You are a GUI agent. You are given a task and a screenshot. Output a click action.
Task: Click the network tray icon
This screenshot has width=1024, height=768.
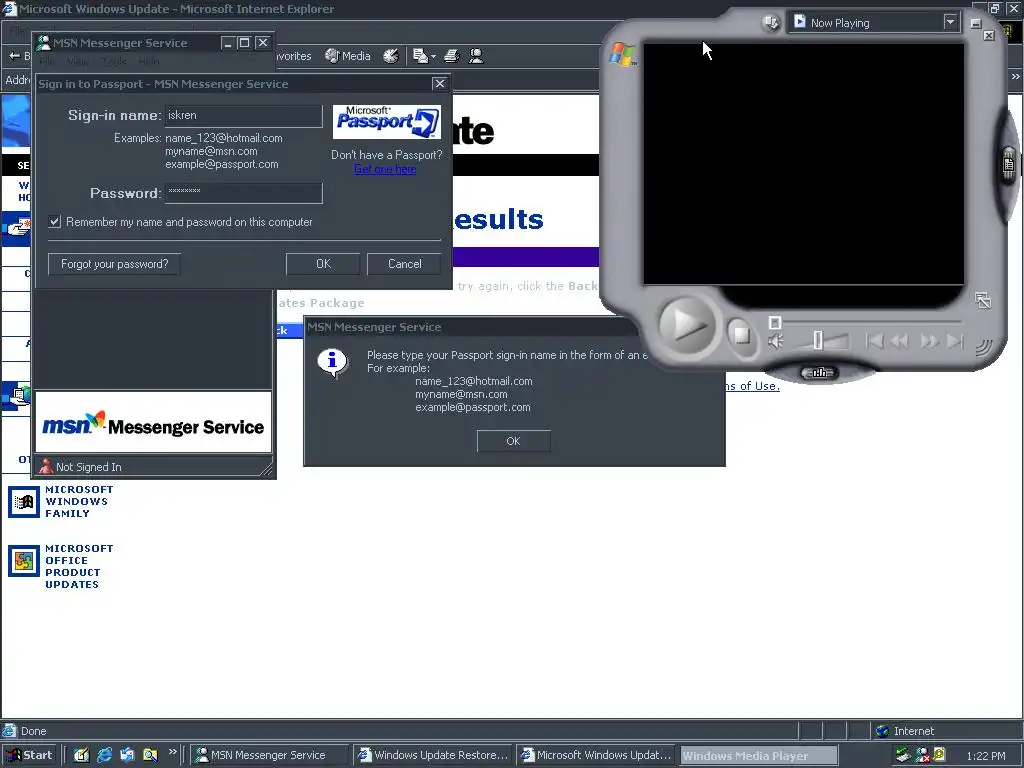point(903,756)
